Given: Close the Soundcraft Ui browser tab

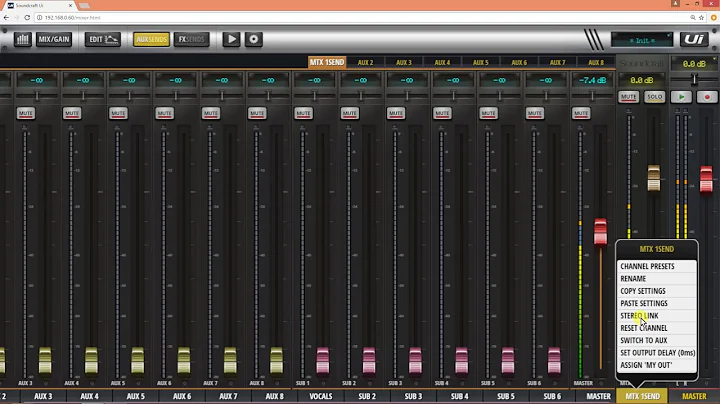Looking at the screenshot, I should (x=71, y=6).
